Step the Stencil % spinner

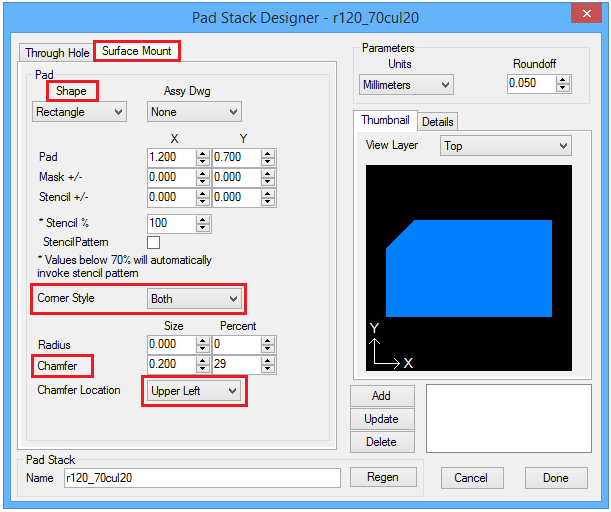tap(202, 223)
